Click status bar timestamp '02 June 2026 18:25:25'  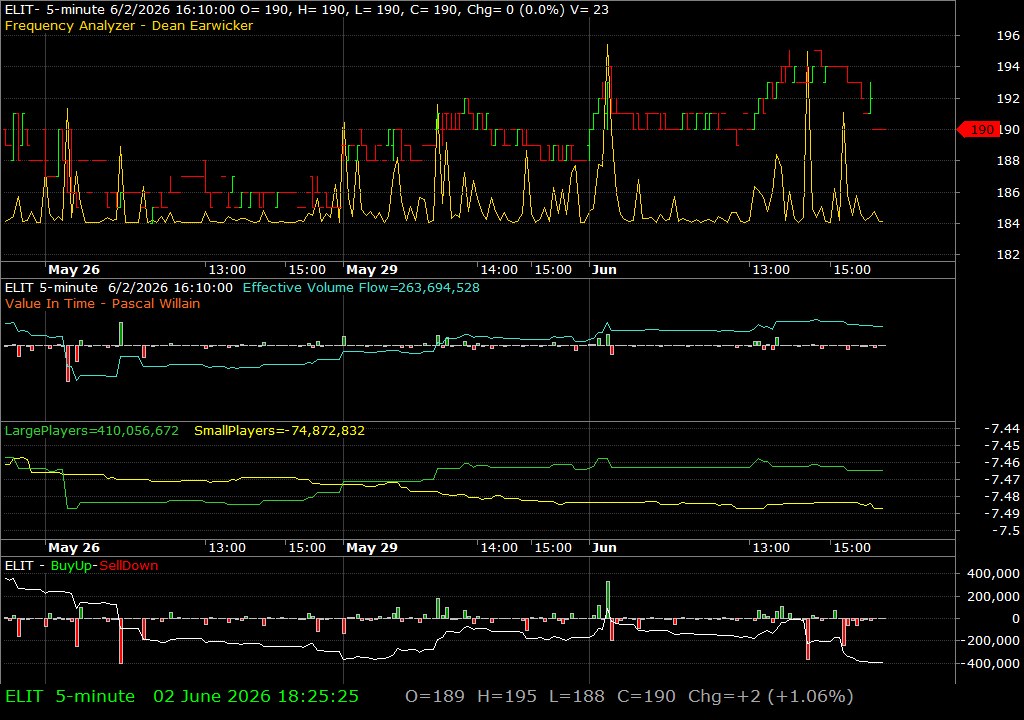click(256, 696)
